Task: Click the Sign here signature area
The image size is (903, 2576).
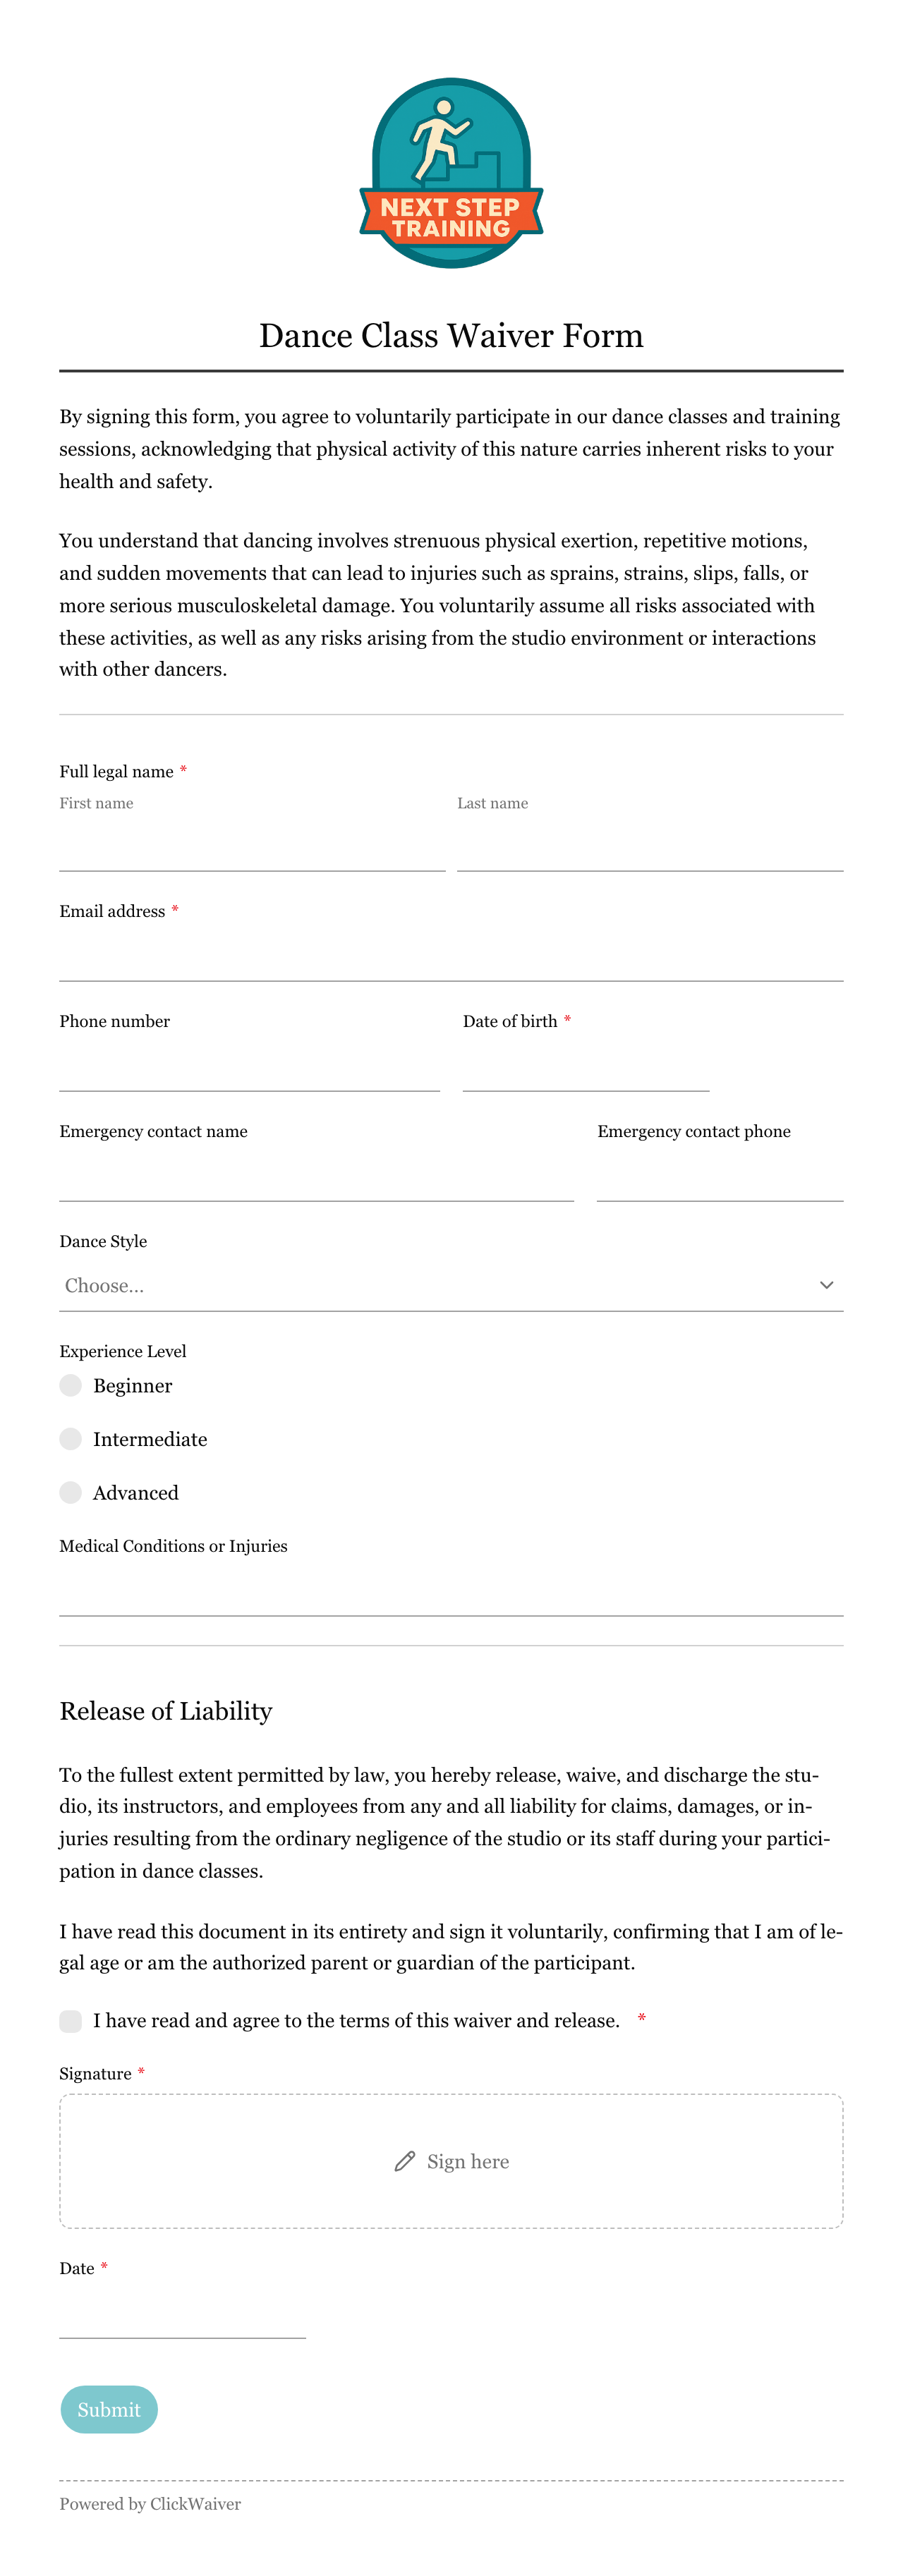Action: tap(451, 2161)
